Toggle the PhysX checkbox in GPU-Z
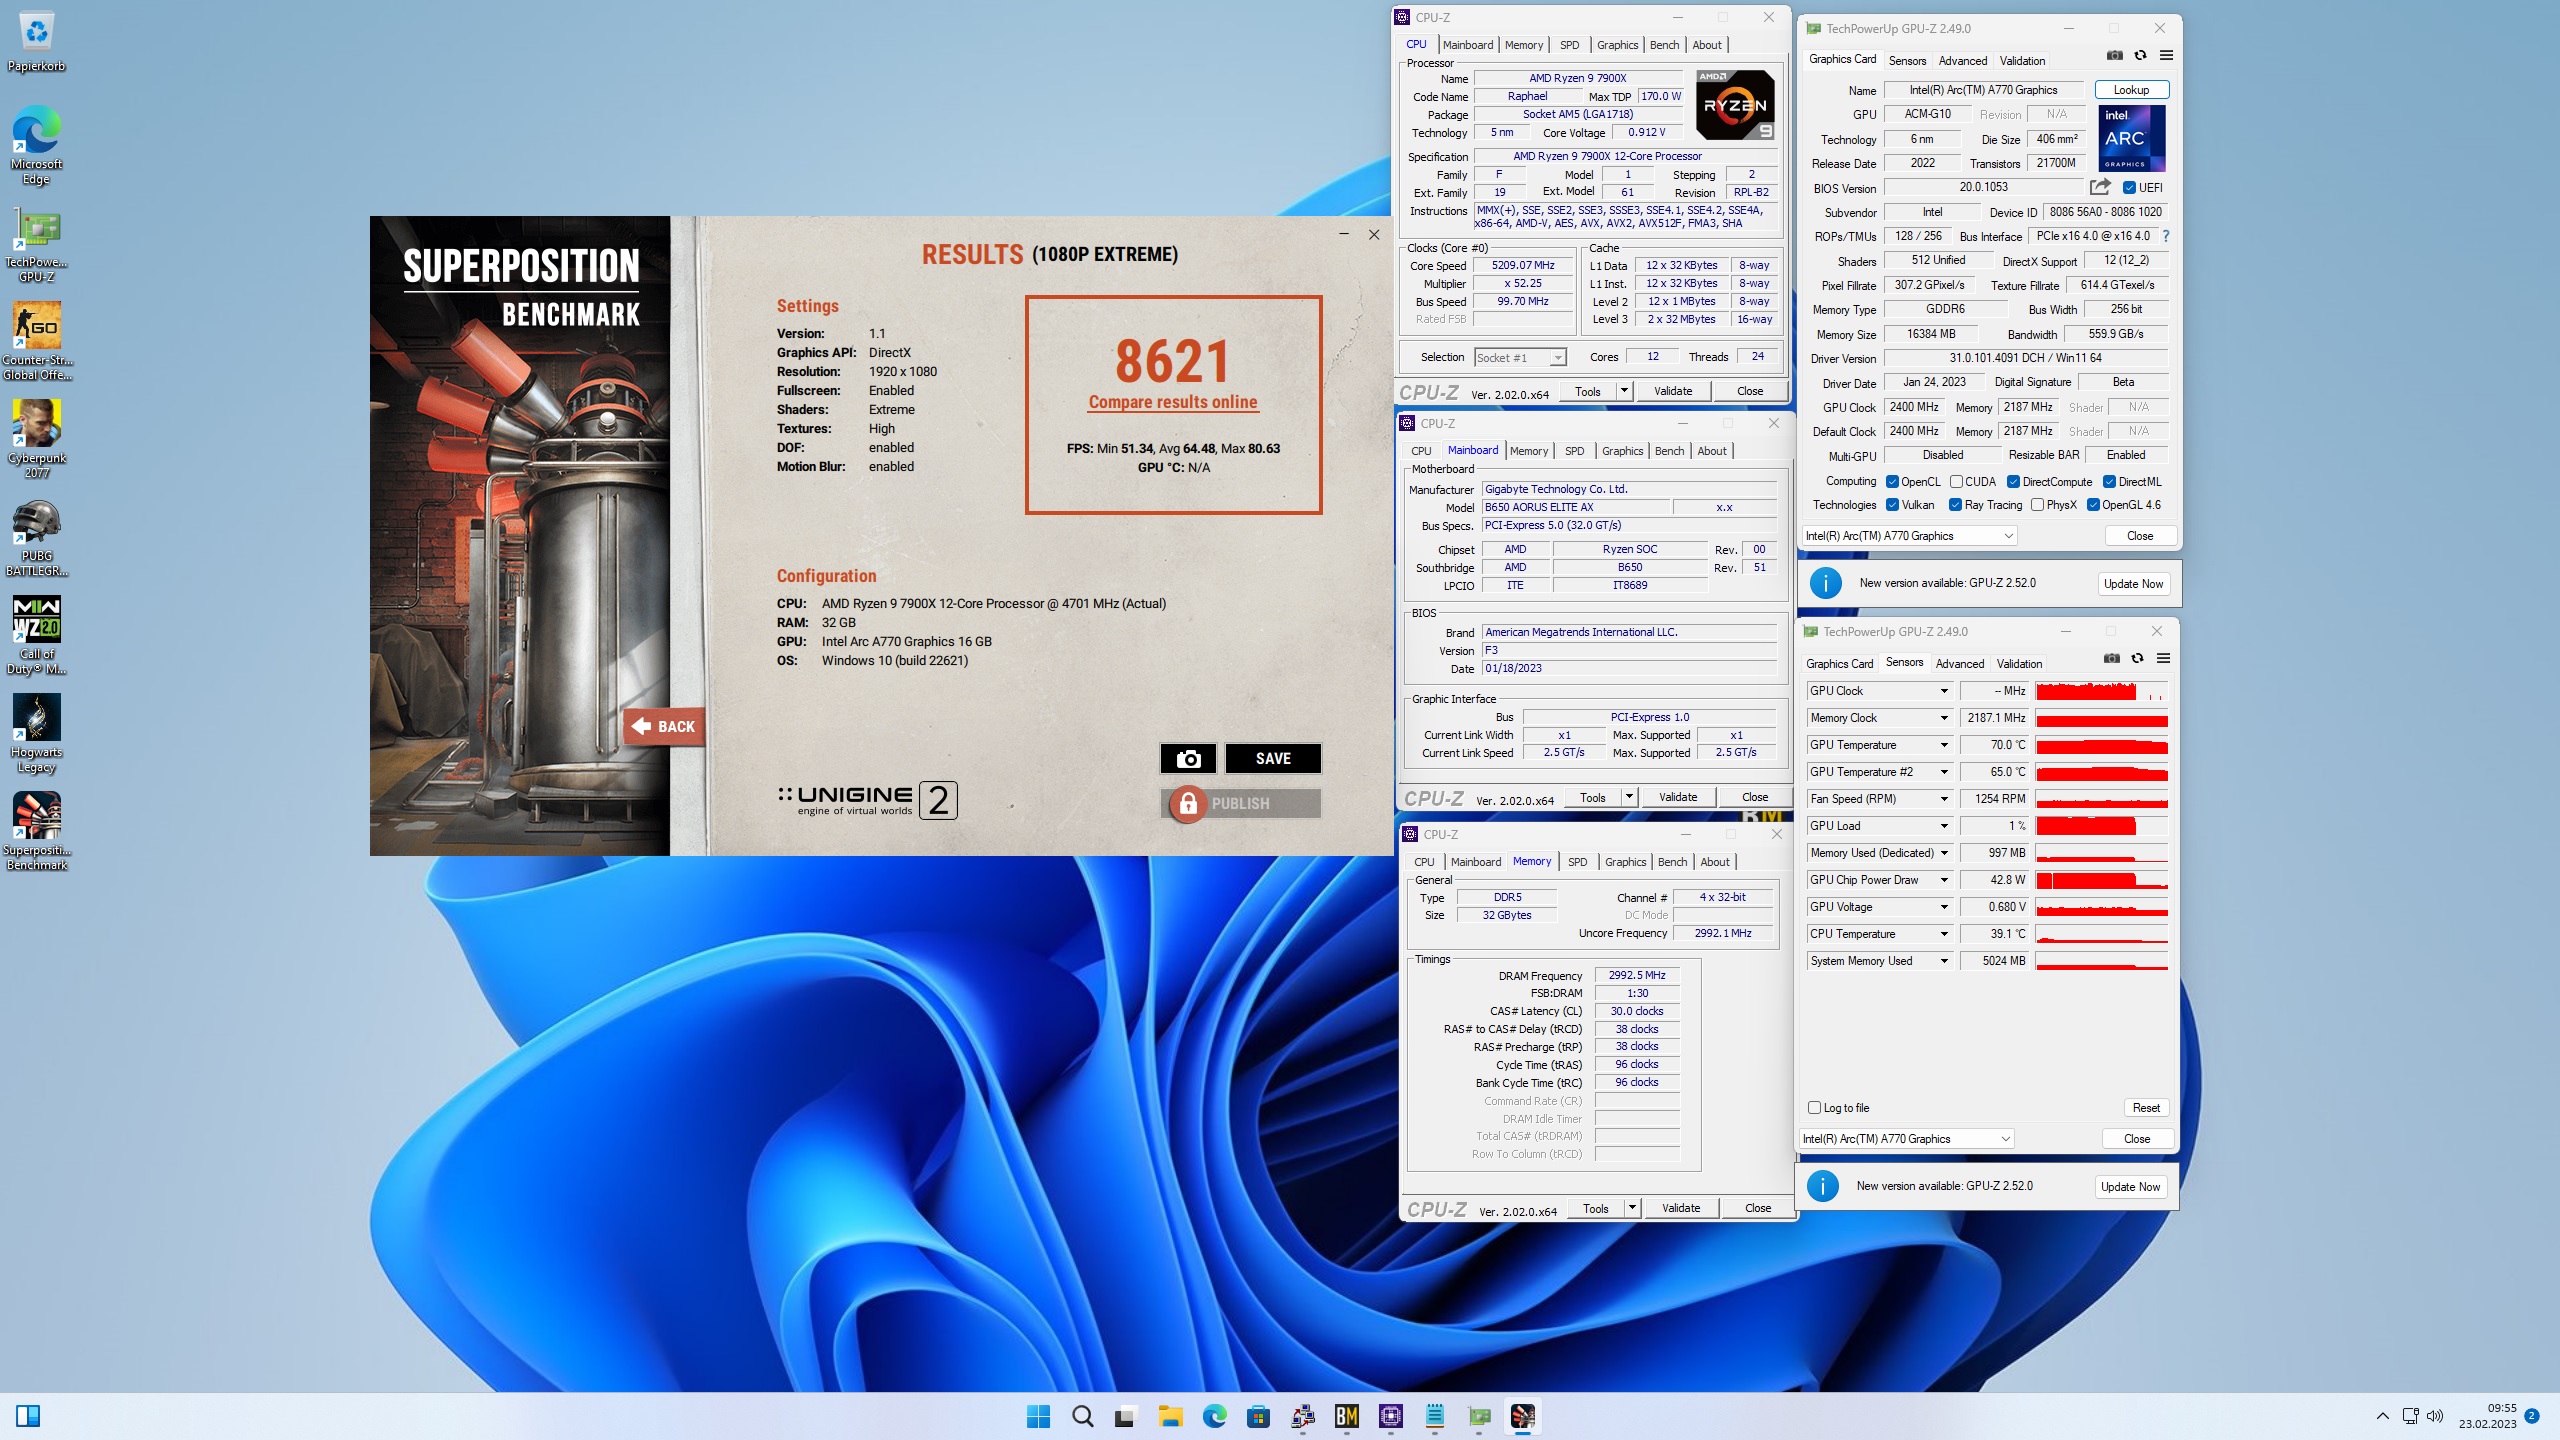Viewport: 2560px width, 1440px height. point(2037,505)
